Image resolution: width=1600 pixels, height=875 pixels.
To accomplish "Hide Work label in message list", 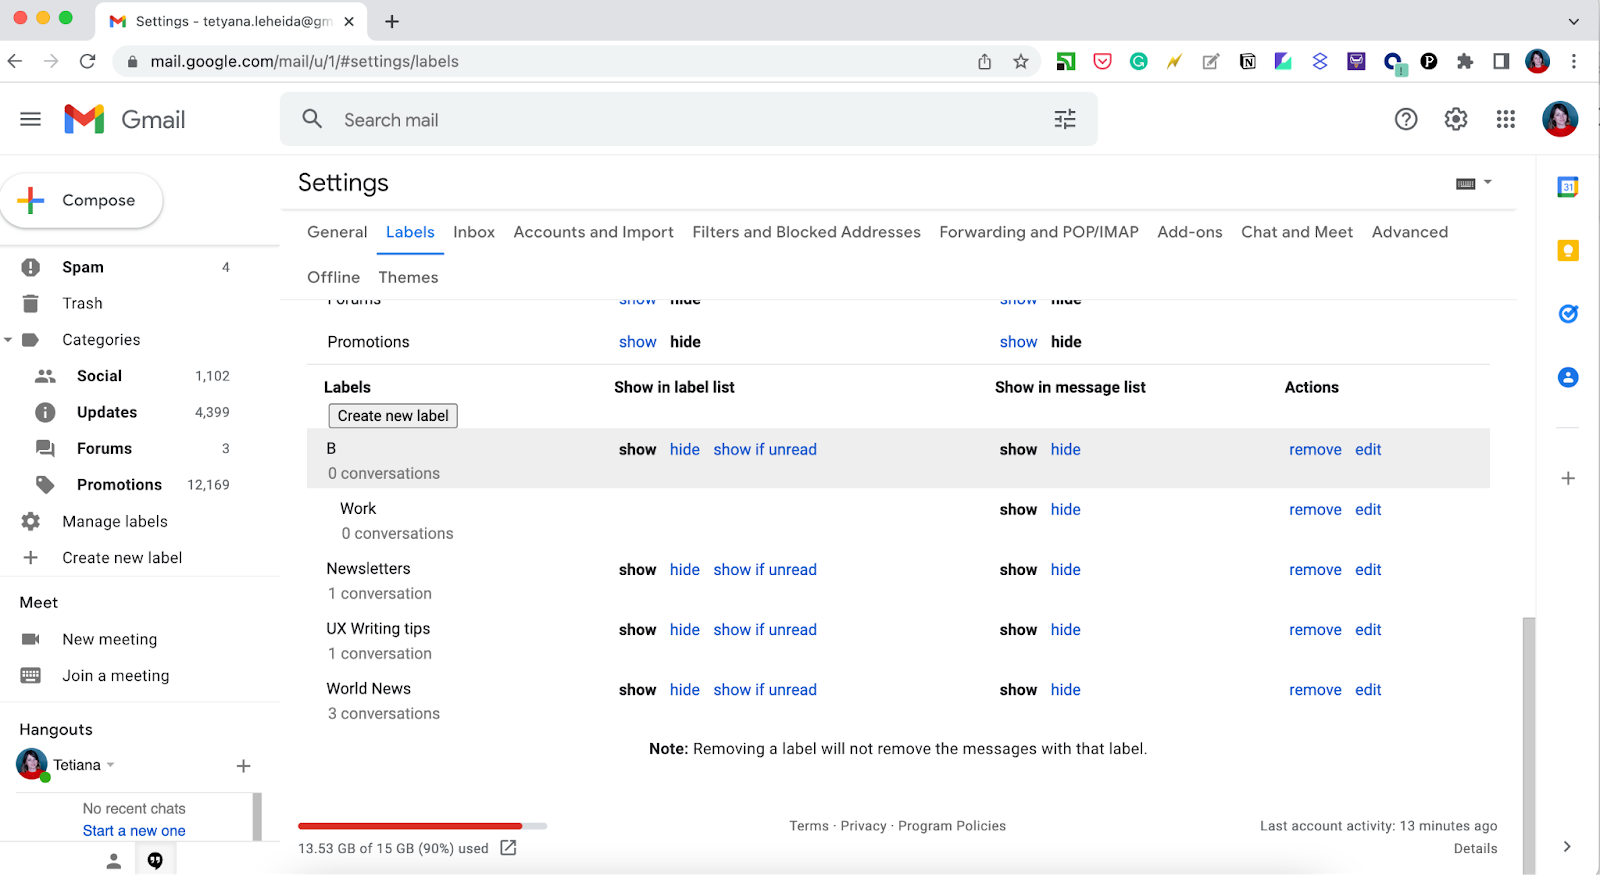I will (x=1065, y=510).
